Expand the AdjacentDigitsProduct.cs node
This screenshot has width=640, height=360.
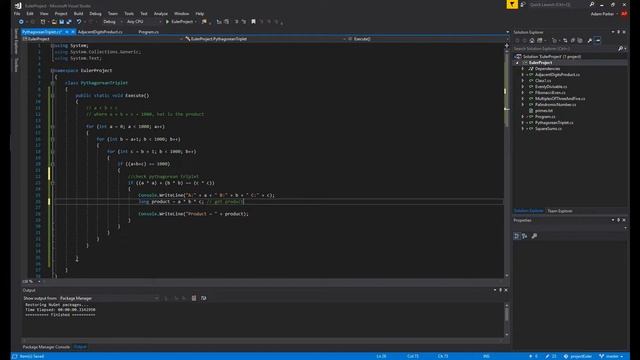click(523, 75)
